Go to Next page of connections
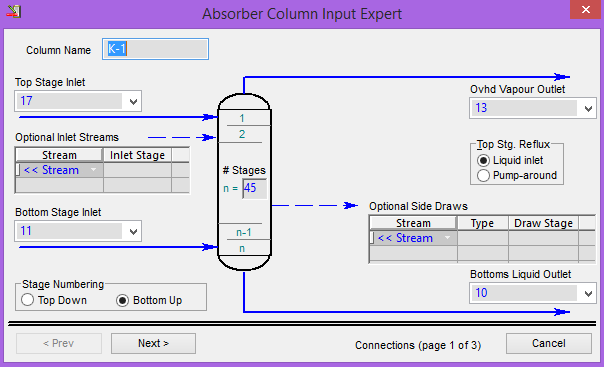 pos(153,343)
